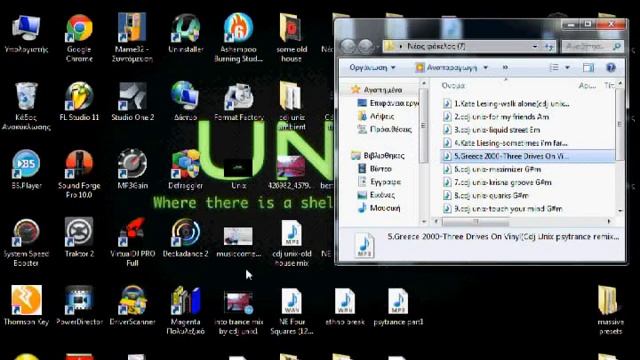Viewport: 640px width, 360px height.
Task: Open the Αναπαραγωγή dropdown arrow
Action: (485, 67)
